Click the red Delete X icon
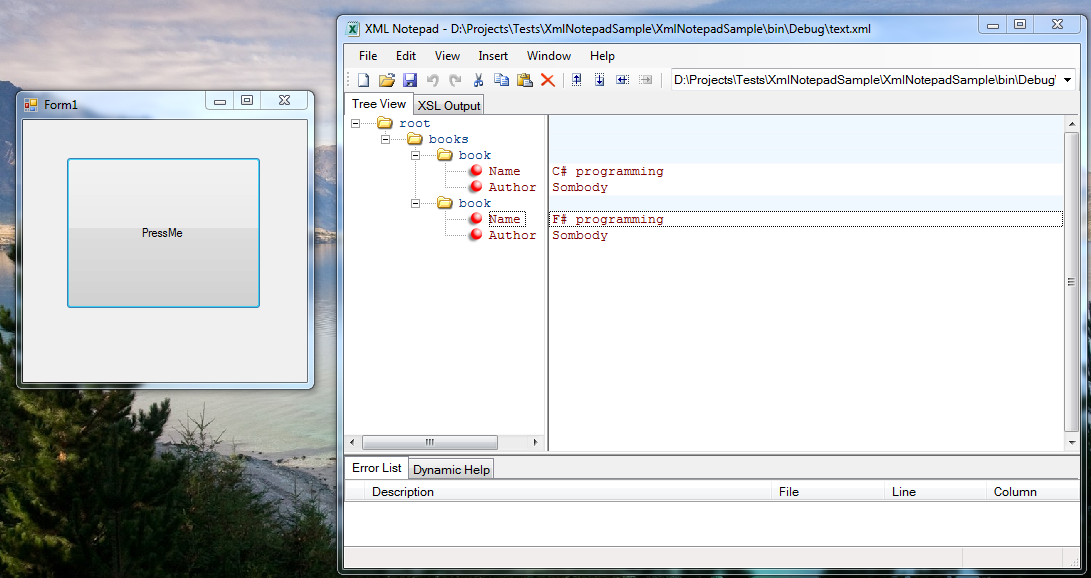The height and width of the screenshot is (578, 1091). (x=548, y=80)
